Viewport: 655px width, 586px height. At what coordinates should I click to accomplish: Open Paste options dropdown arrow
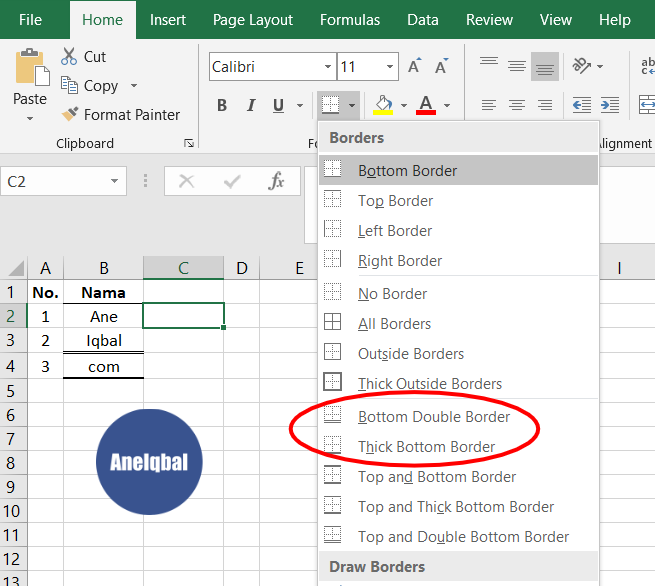(x=30, y=119)
